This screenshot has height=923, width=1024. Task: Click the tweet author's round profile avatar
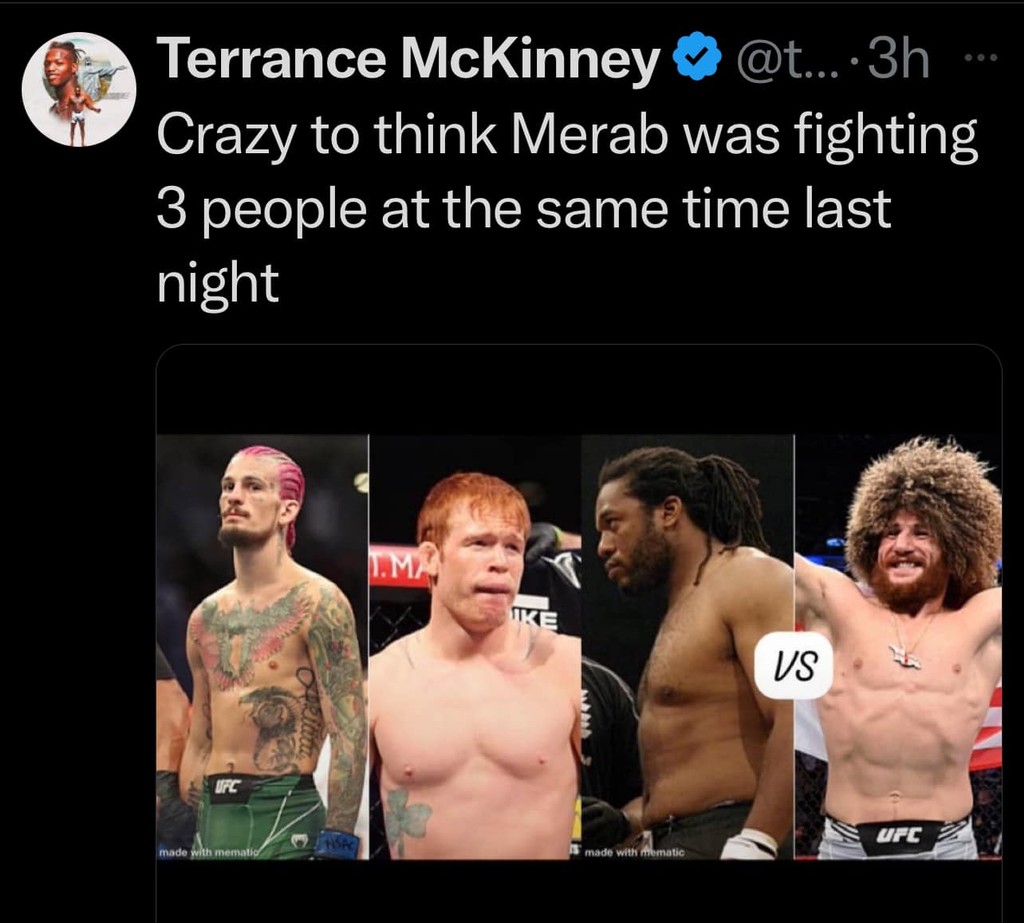coord(79,90)
